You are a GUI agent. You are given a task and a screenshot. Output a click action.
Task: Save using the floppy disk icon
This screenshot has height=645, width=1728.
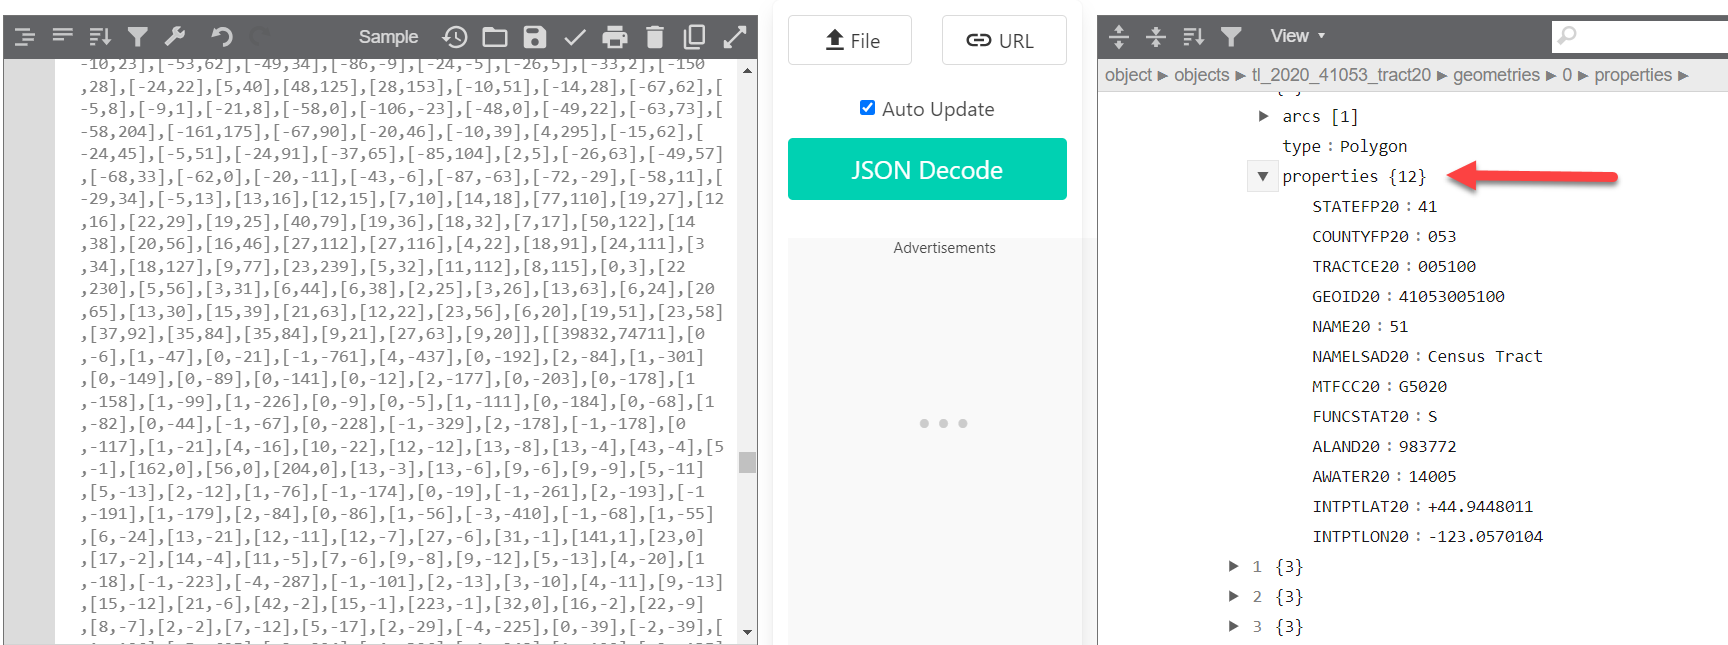[535, 37]
